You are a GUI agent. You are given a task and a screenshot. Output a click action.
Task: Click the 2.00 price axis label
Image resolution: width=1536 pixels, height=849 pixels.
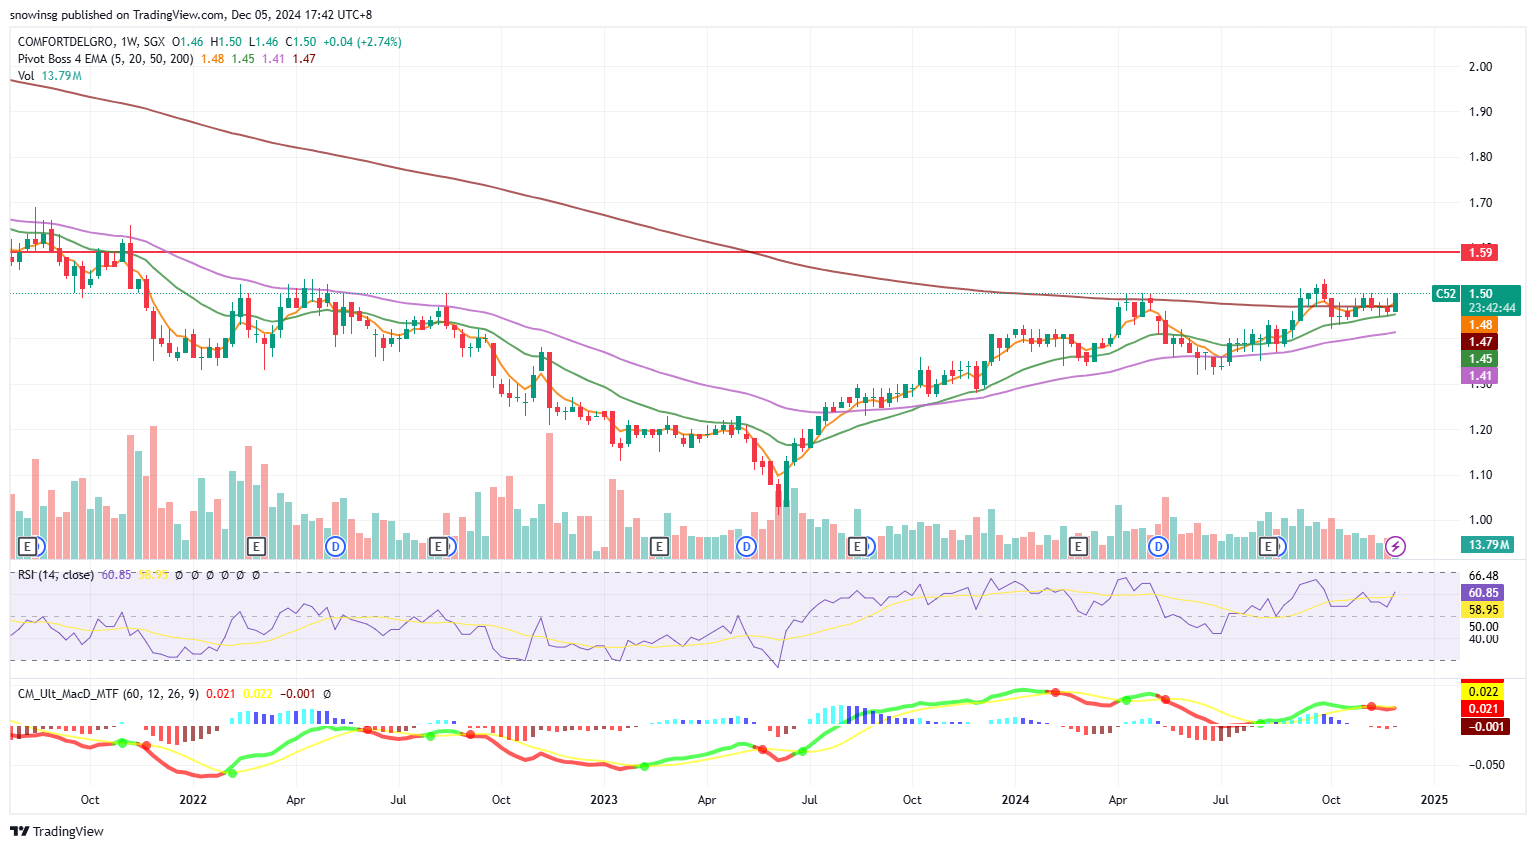coord(1480,66)
